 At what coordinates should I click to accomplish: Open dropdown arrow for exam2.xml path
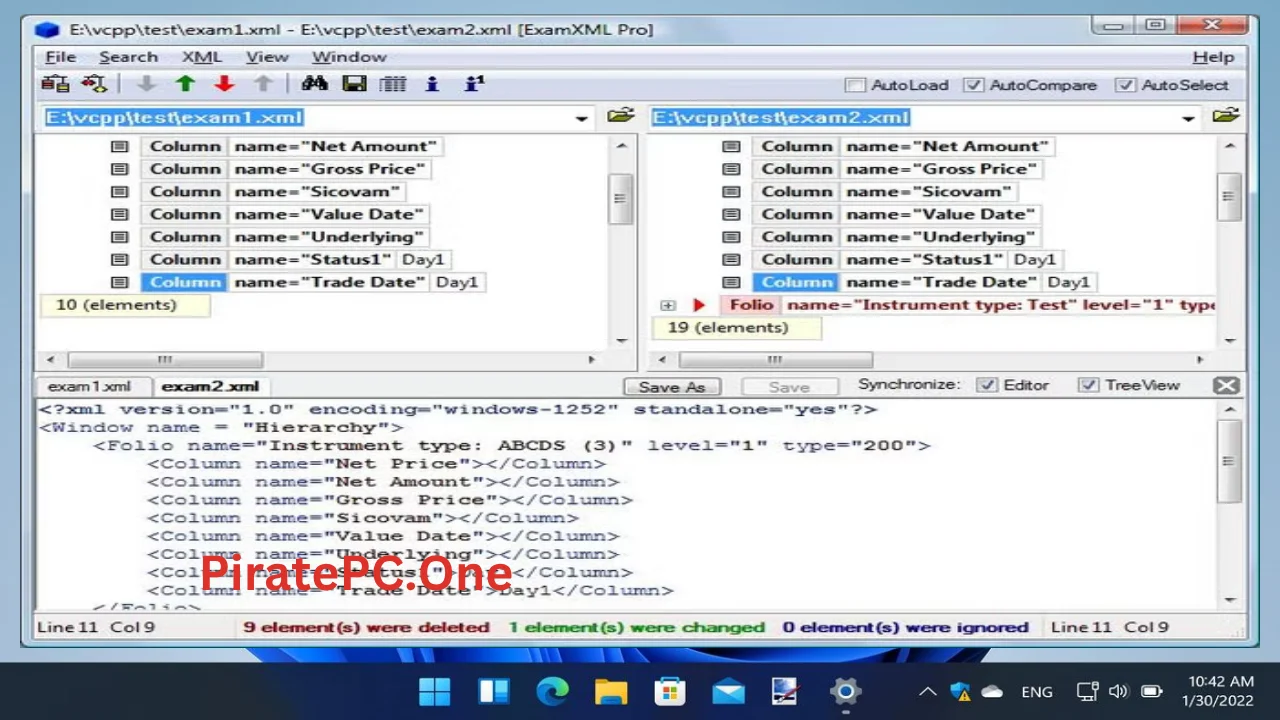point(1188,118)
